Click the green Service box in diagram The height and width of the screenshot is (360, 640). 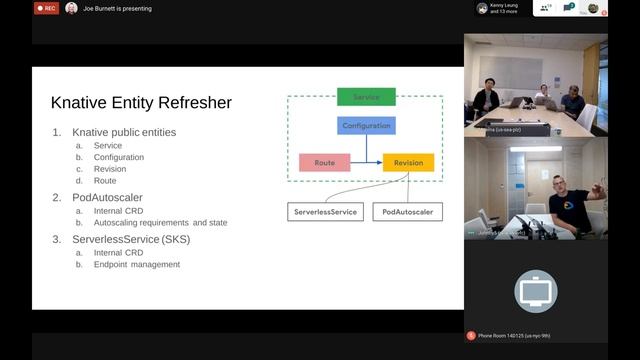(366, 97)
